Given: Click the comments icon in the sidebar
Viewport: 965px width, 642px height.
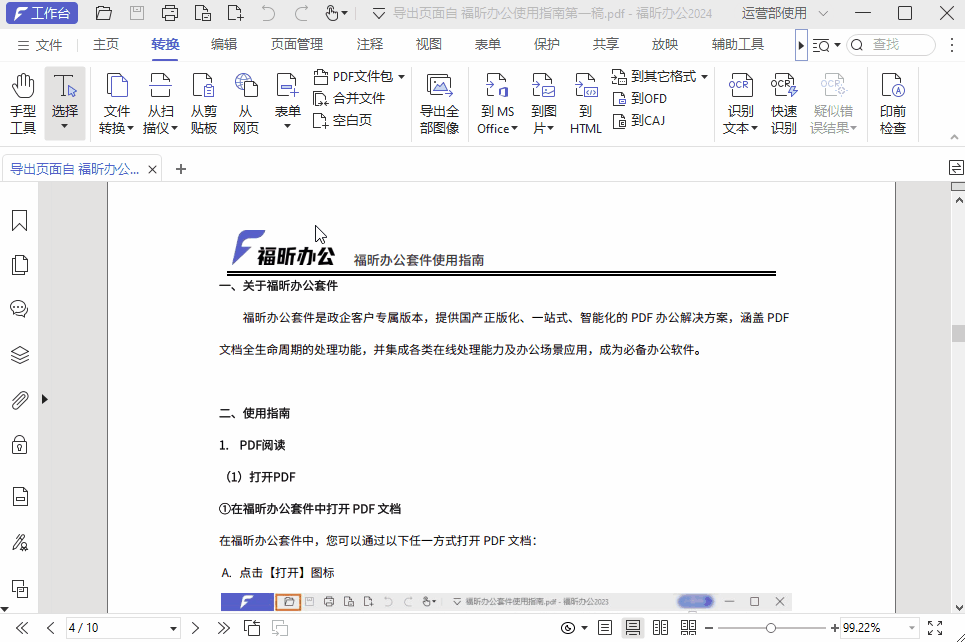Looking at the screenshot, I should 19,309.
